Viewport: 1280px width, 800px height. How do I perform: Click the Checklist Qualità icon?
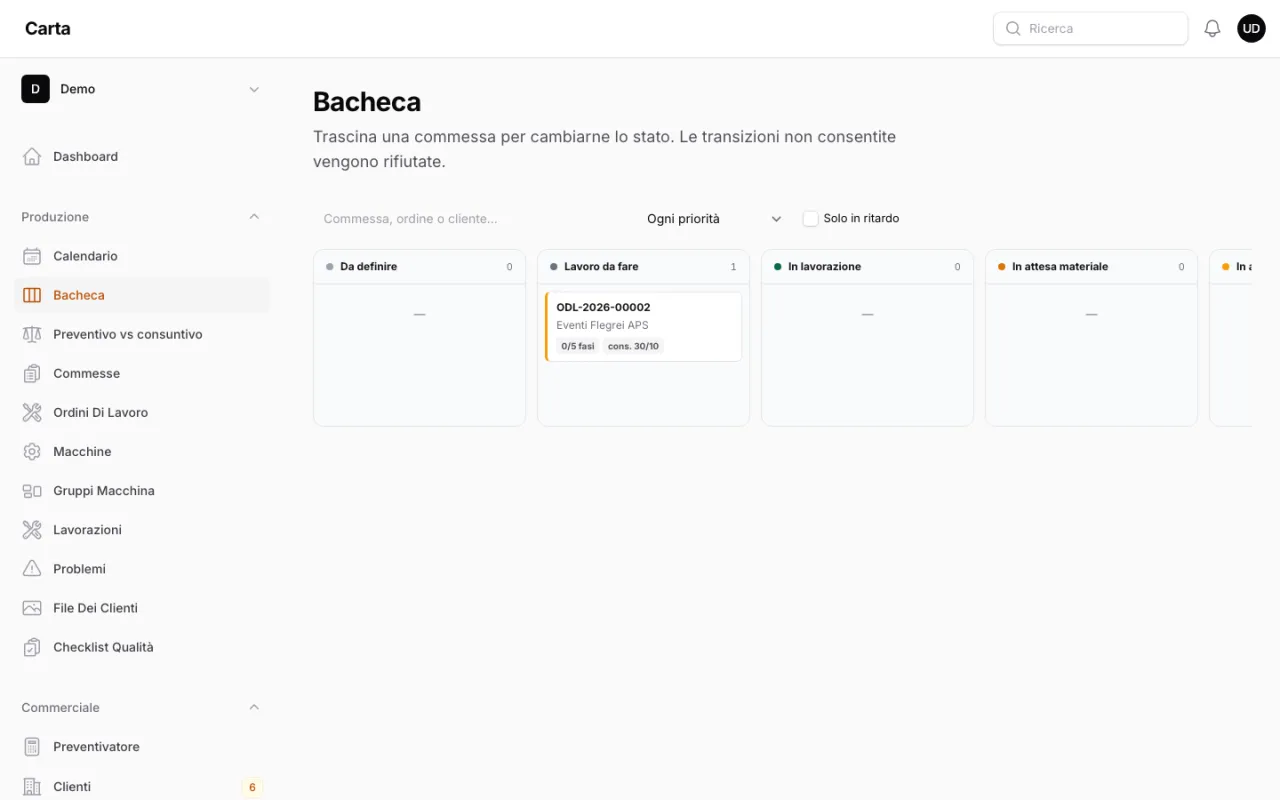32,647
